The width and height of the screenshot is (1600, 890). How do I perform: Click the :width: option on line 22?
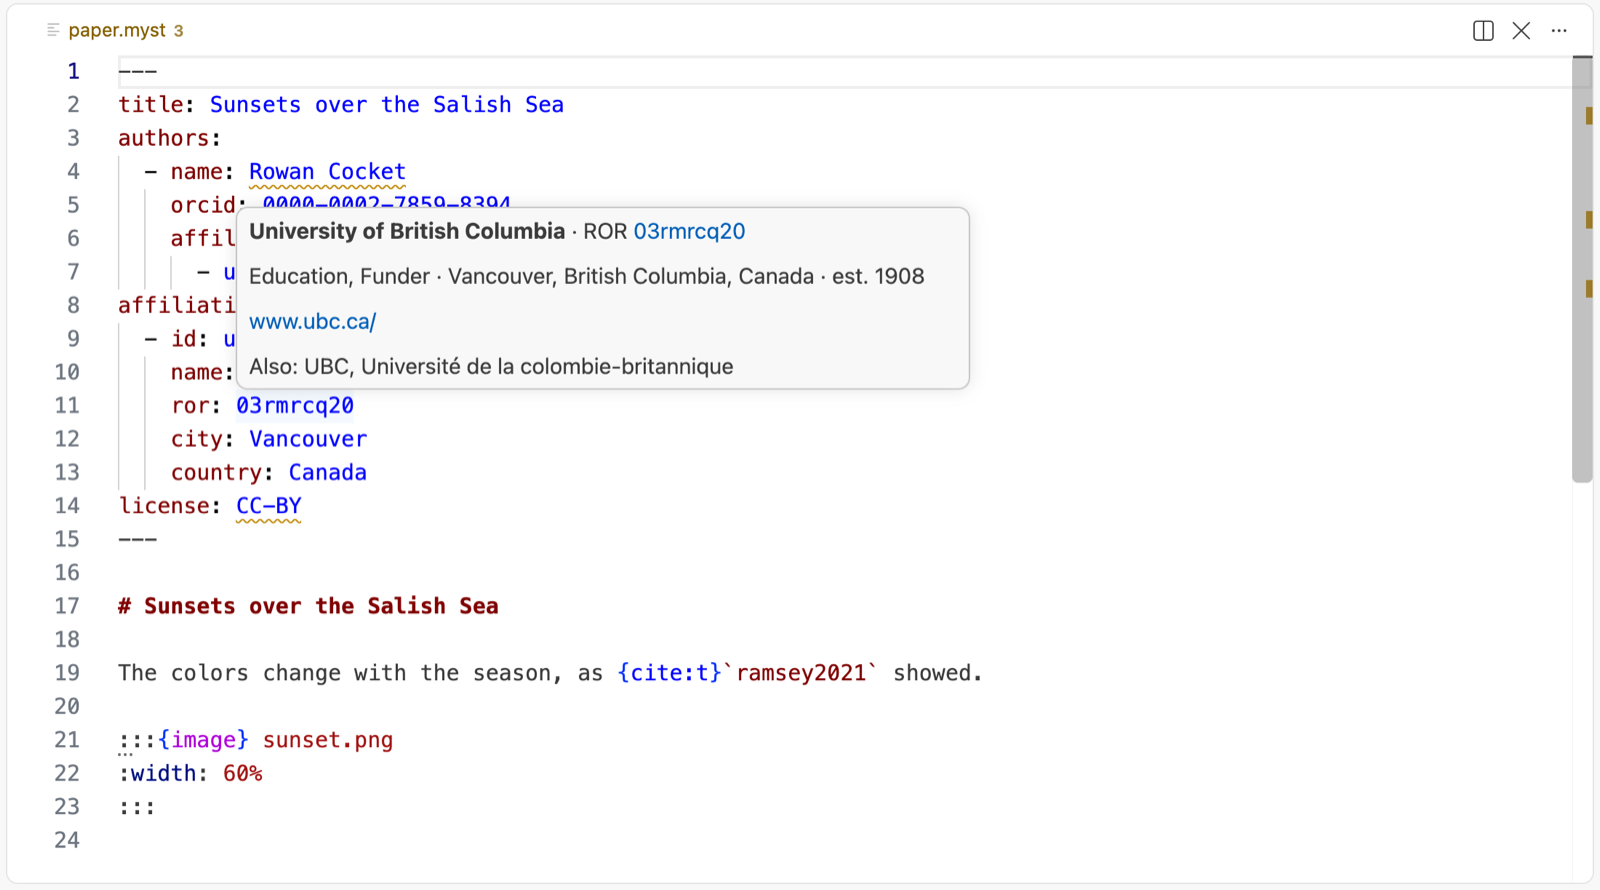click(163, 773)
